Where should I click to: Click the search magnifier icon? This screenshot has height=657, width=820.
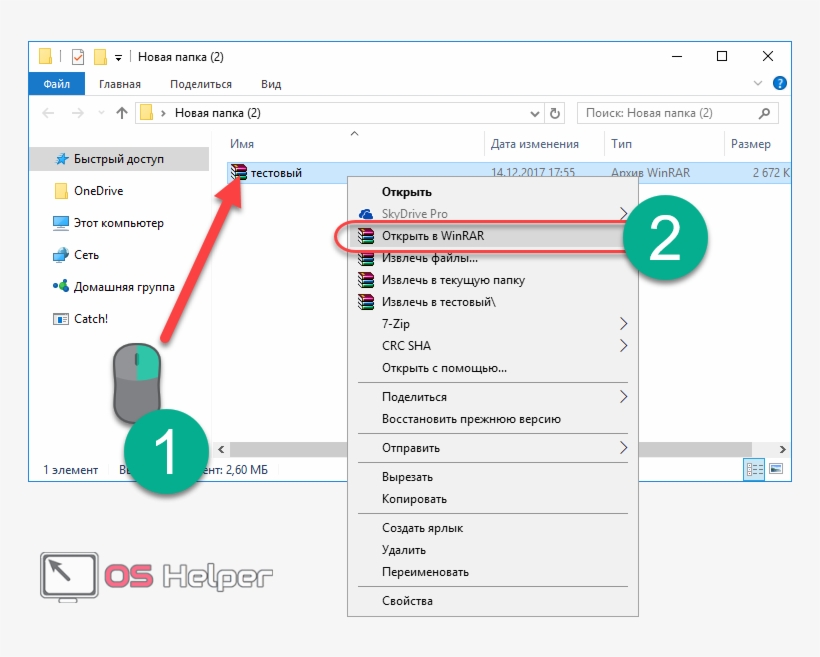click(765, 113)
